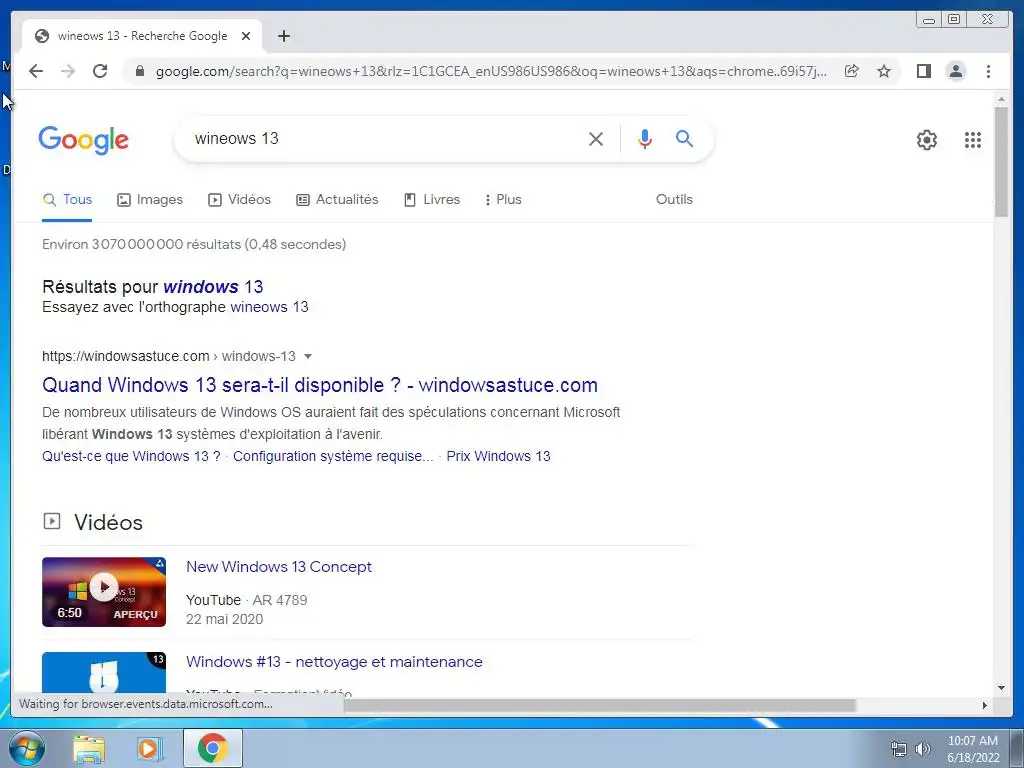
Task: Click Chrome icon in taskbar
Action: (x=213, y=748)
